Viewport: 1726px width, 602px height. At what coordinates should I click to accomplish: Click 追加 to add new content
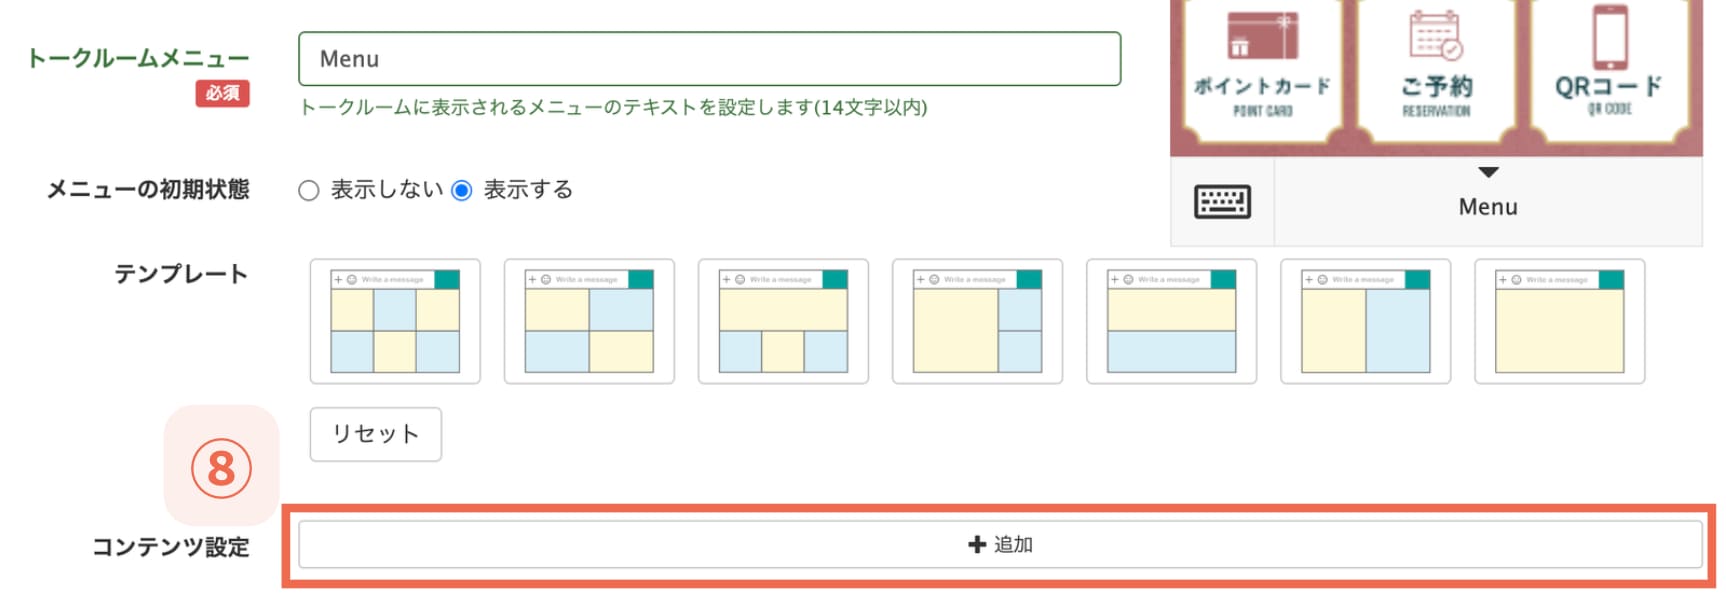(1000, 544)
